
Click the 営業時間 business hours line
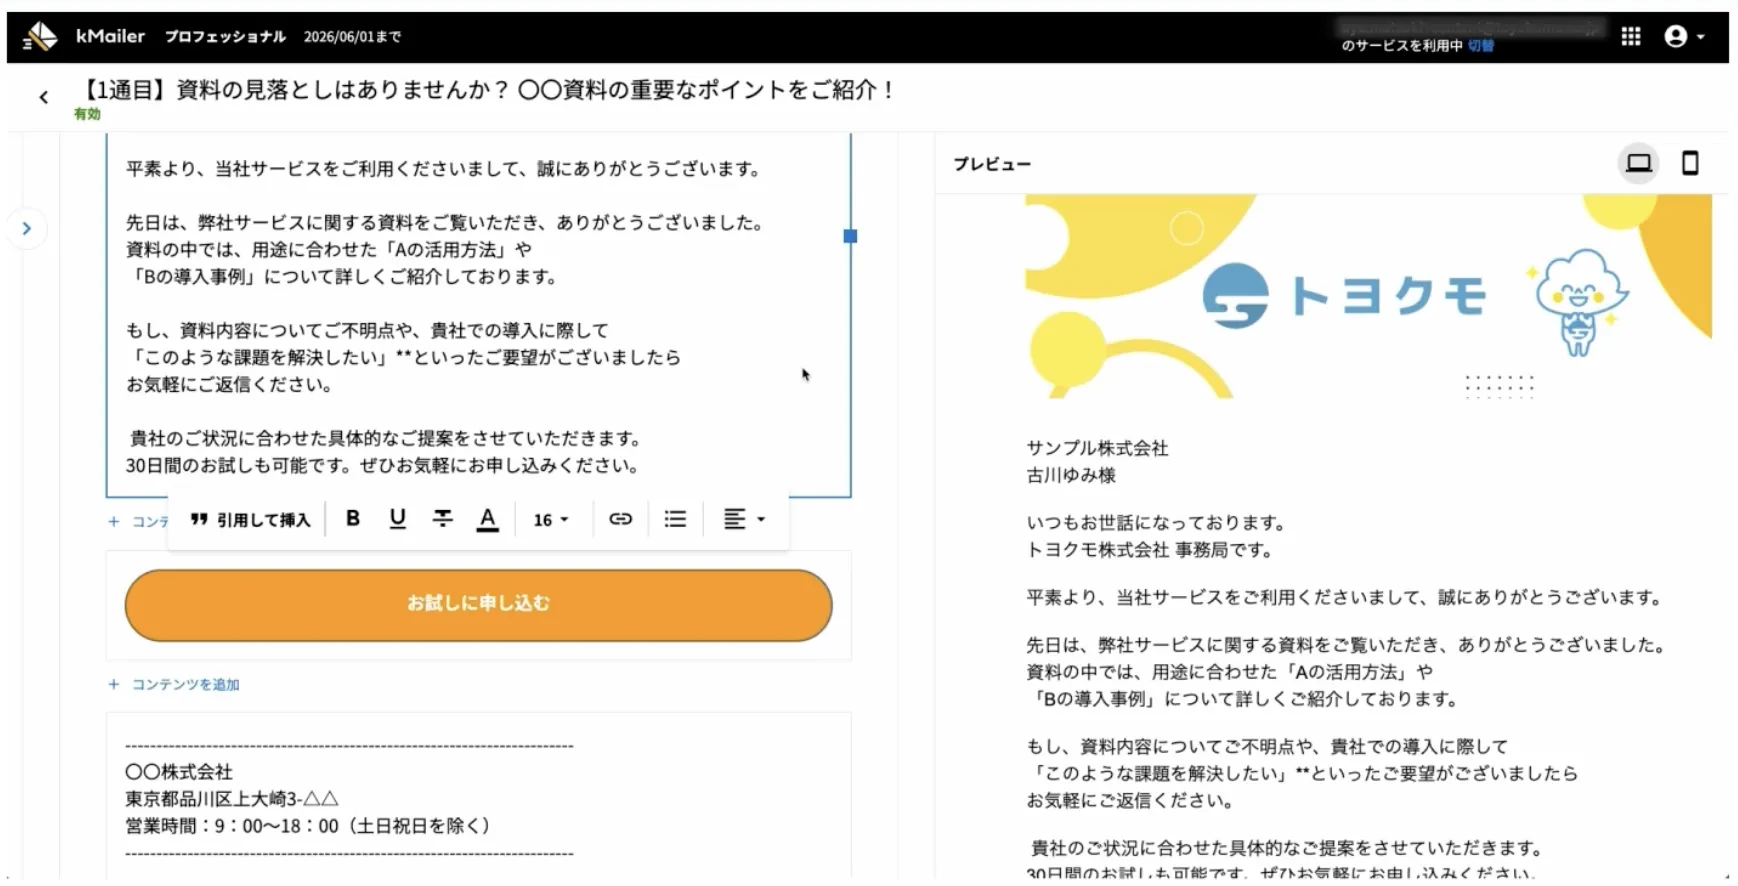click(308, 826)
